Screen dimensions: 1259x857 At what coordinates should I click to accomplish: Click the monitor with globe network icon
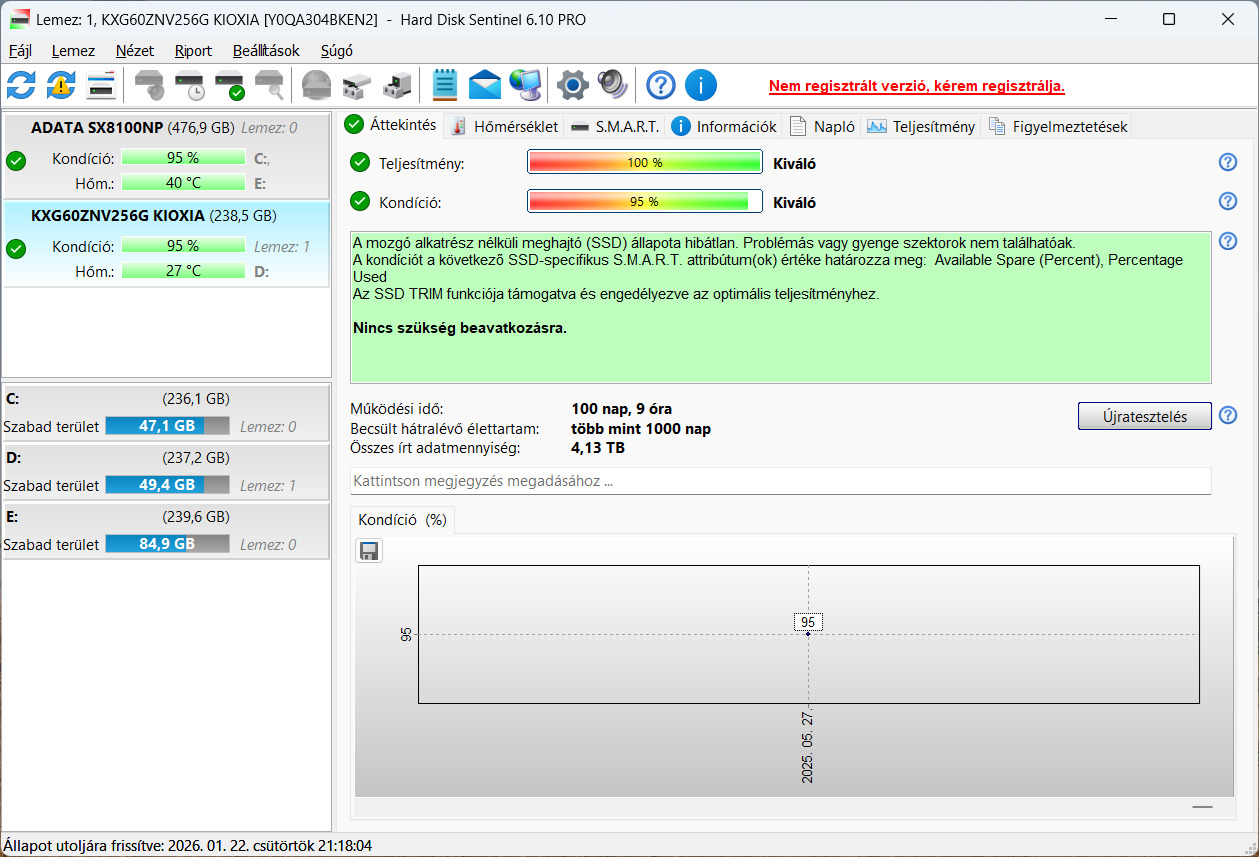(x=525, y=85)
